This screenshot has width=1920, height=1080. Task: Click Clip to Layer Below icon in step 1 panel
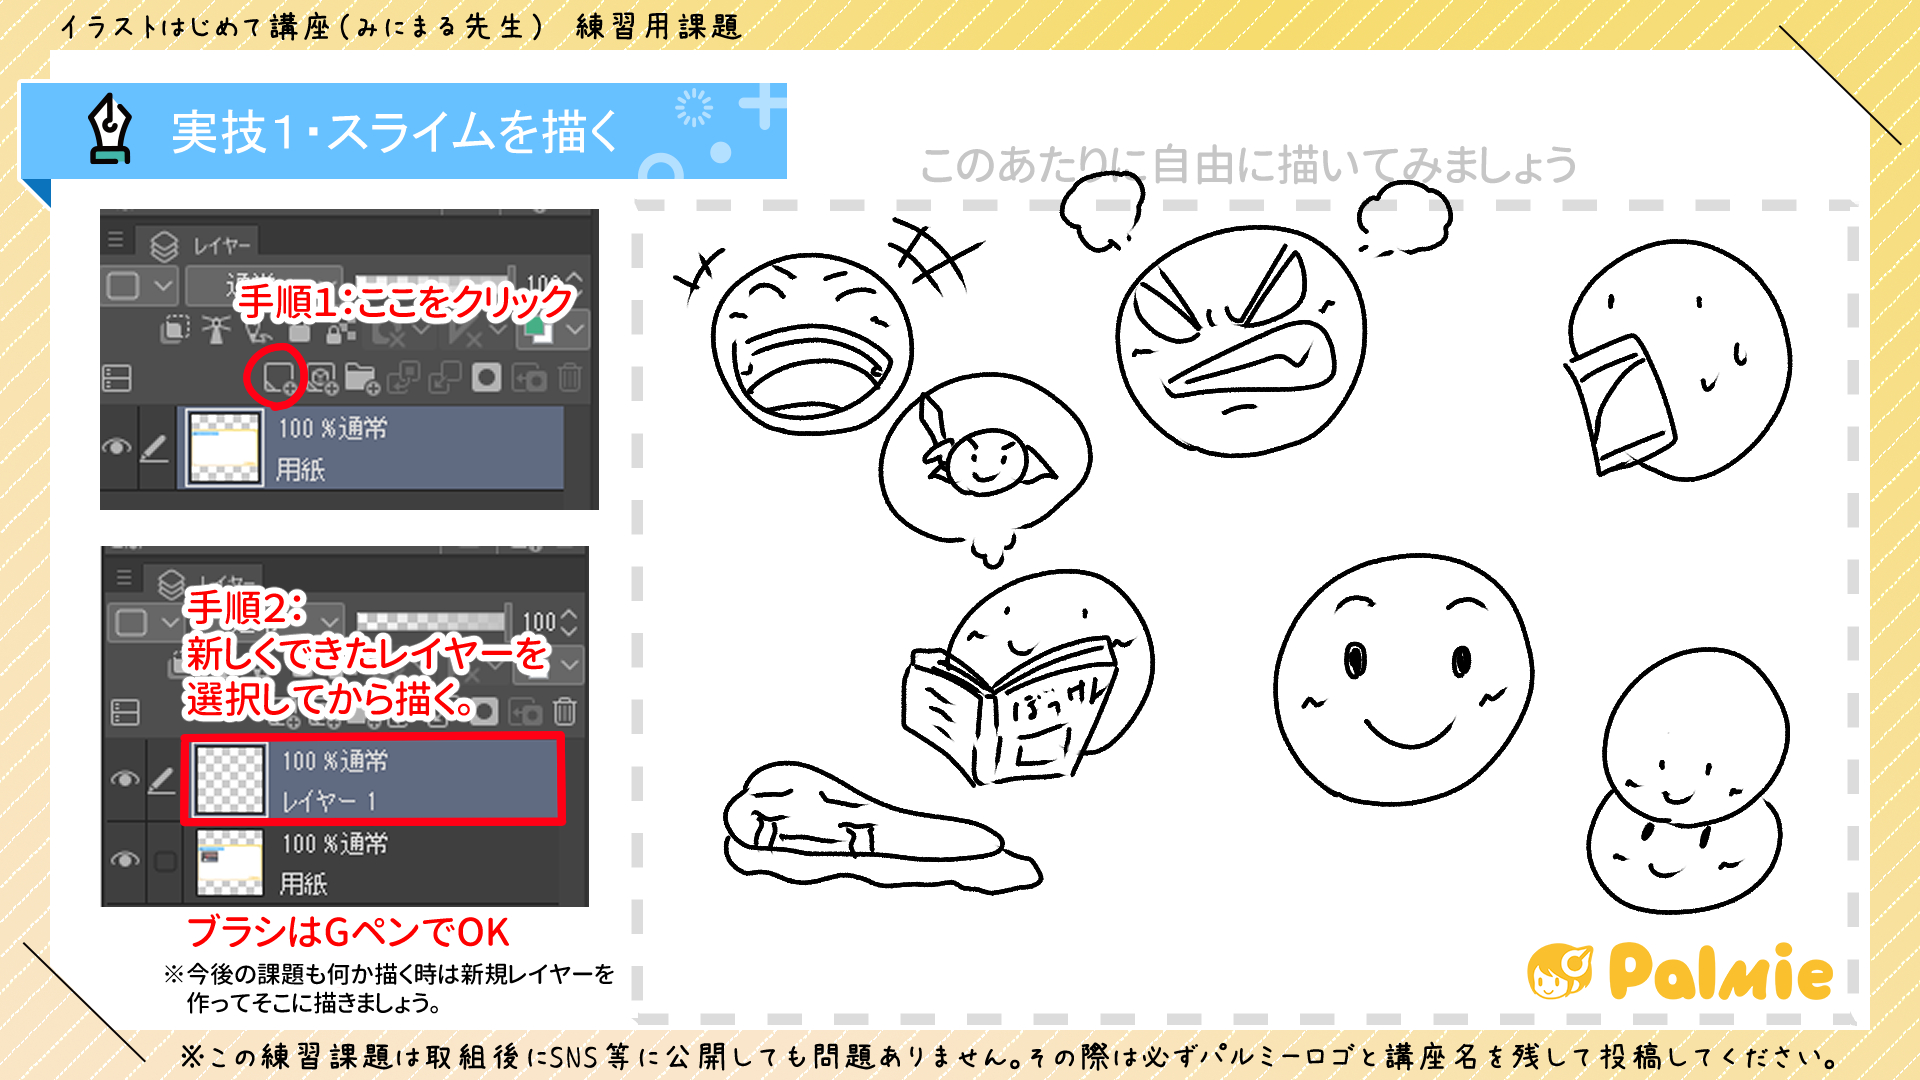(176, 329)
